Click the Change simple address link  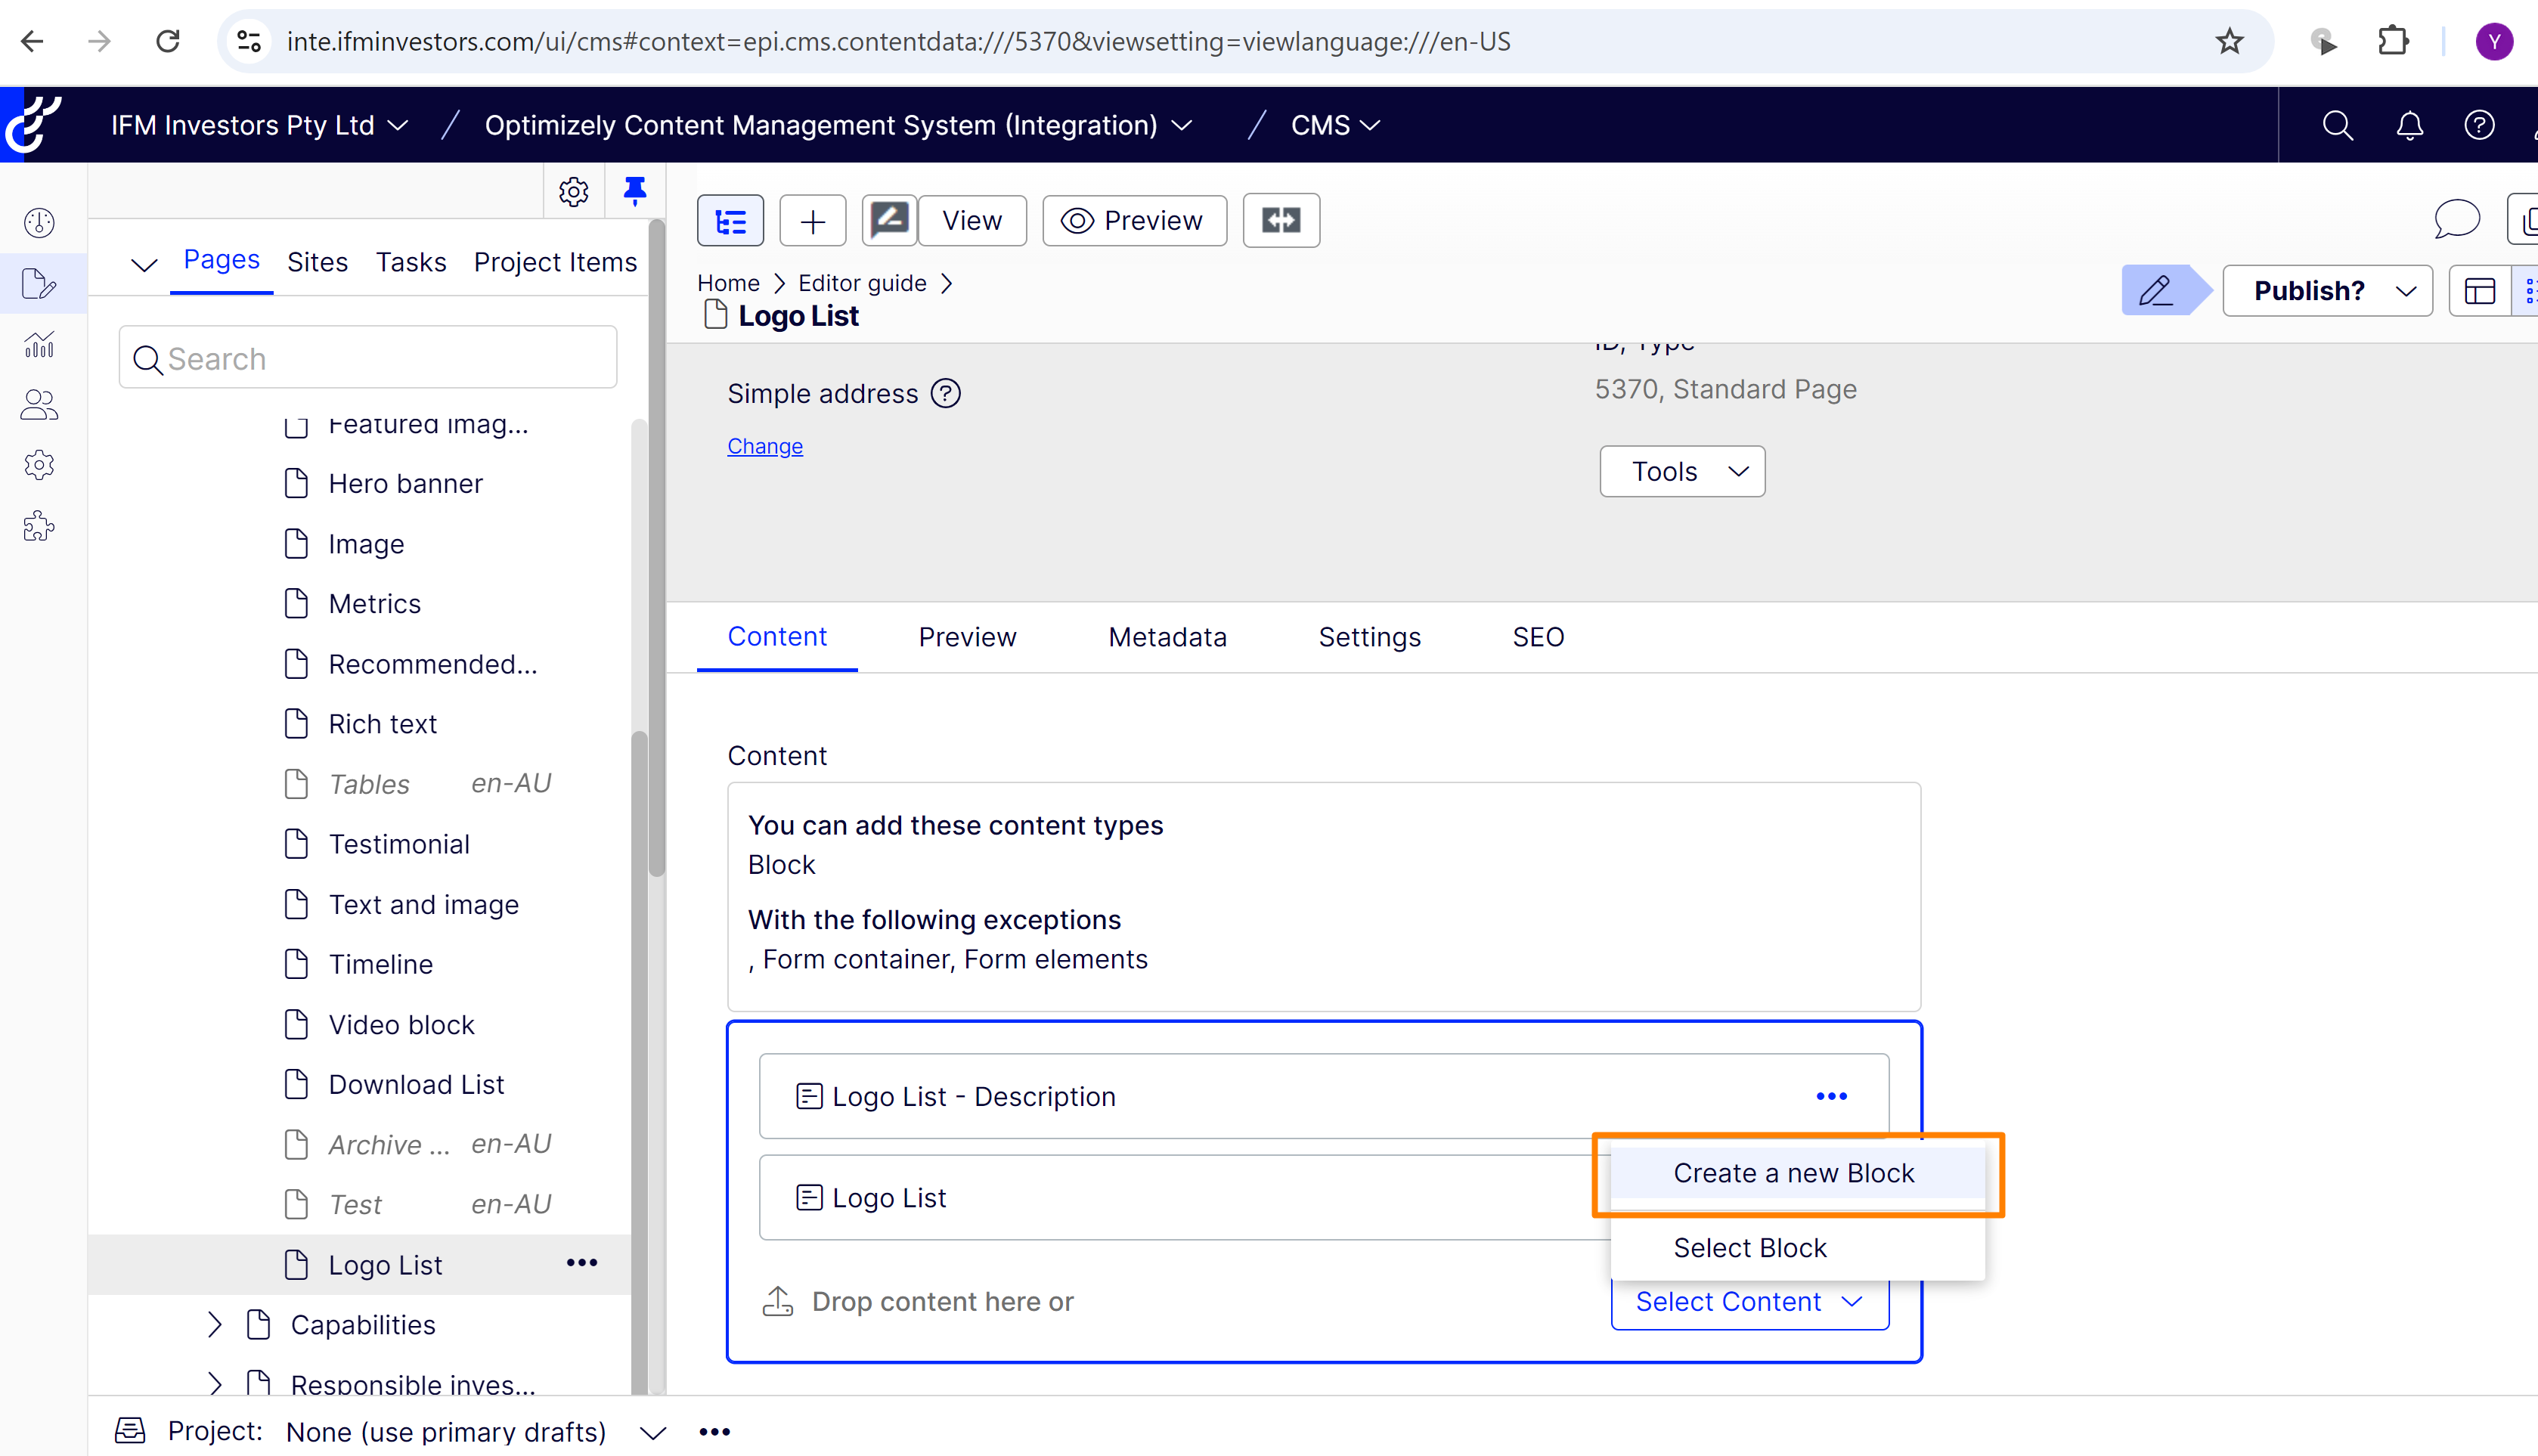[764, 446]
